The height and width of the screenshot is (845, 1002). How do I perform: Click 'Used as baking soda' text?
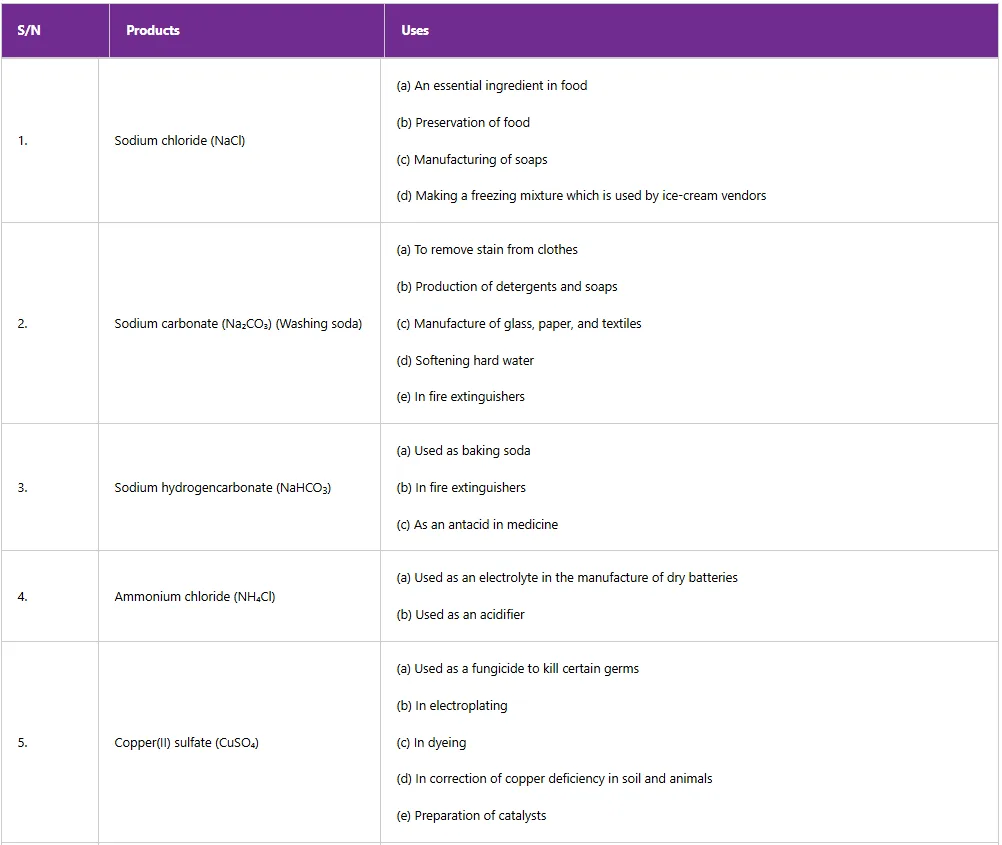tap(463, 451)
